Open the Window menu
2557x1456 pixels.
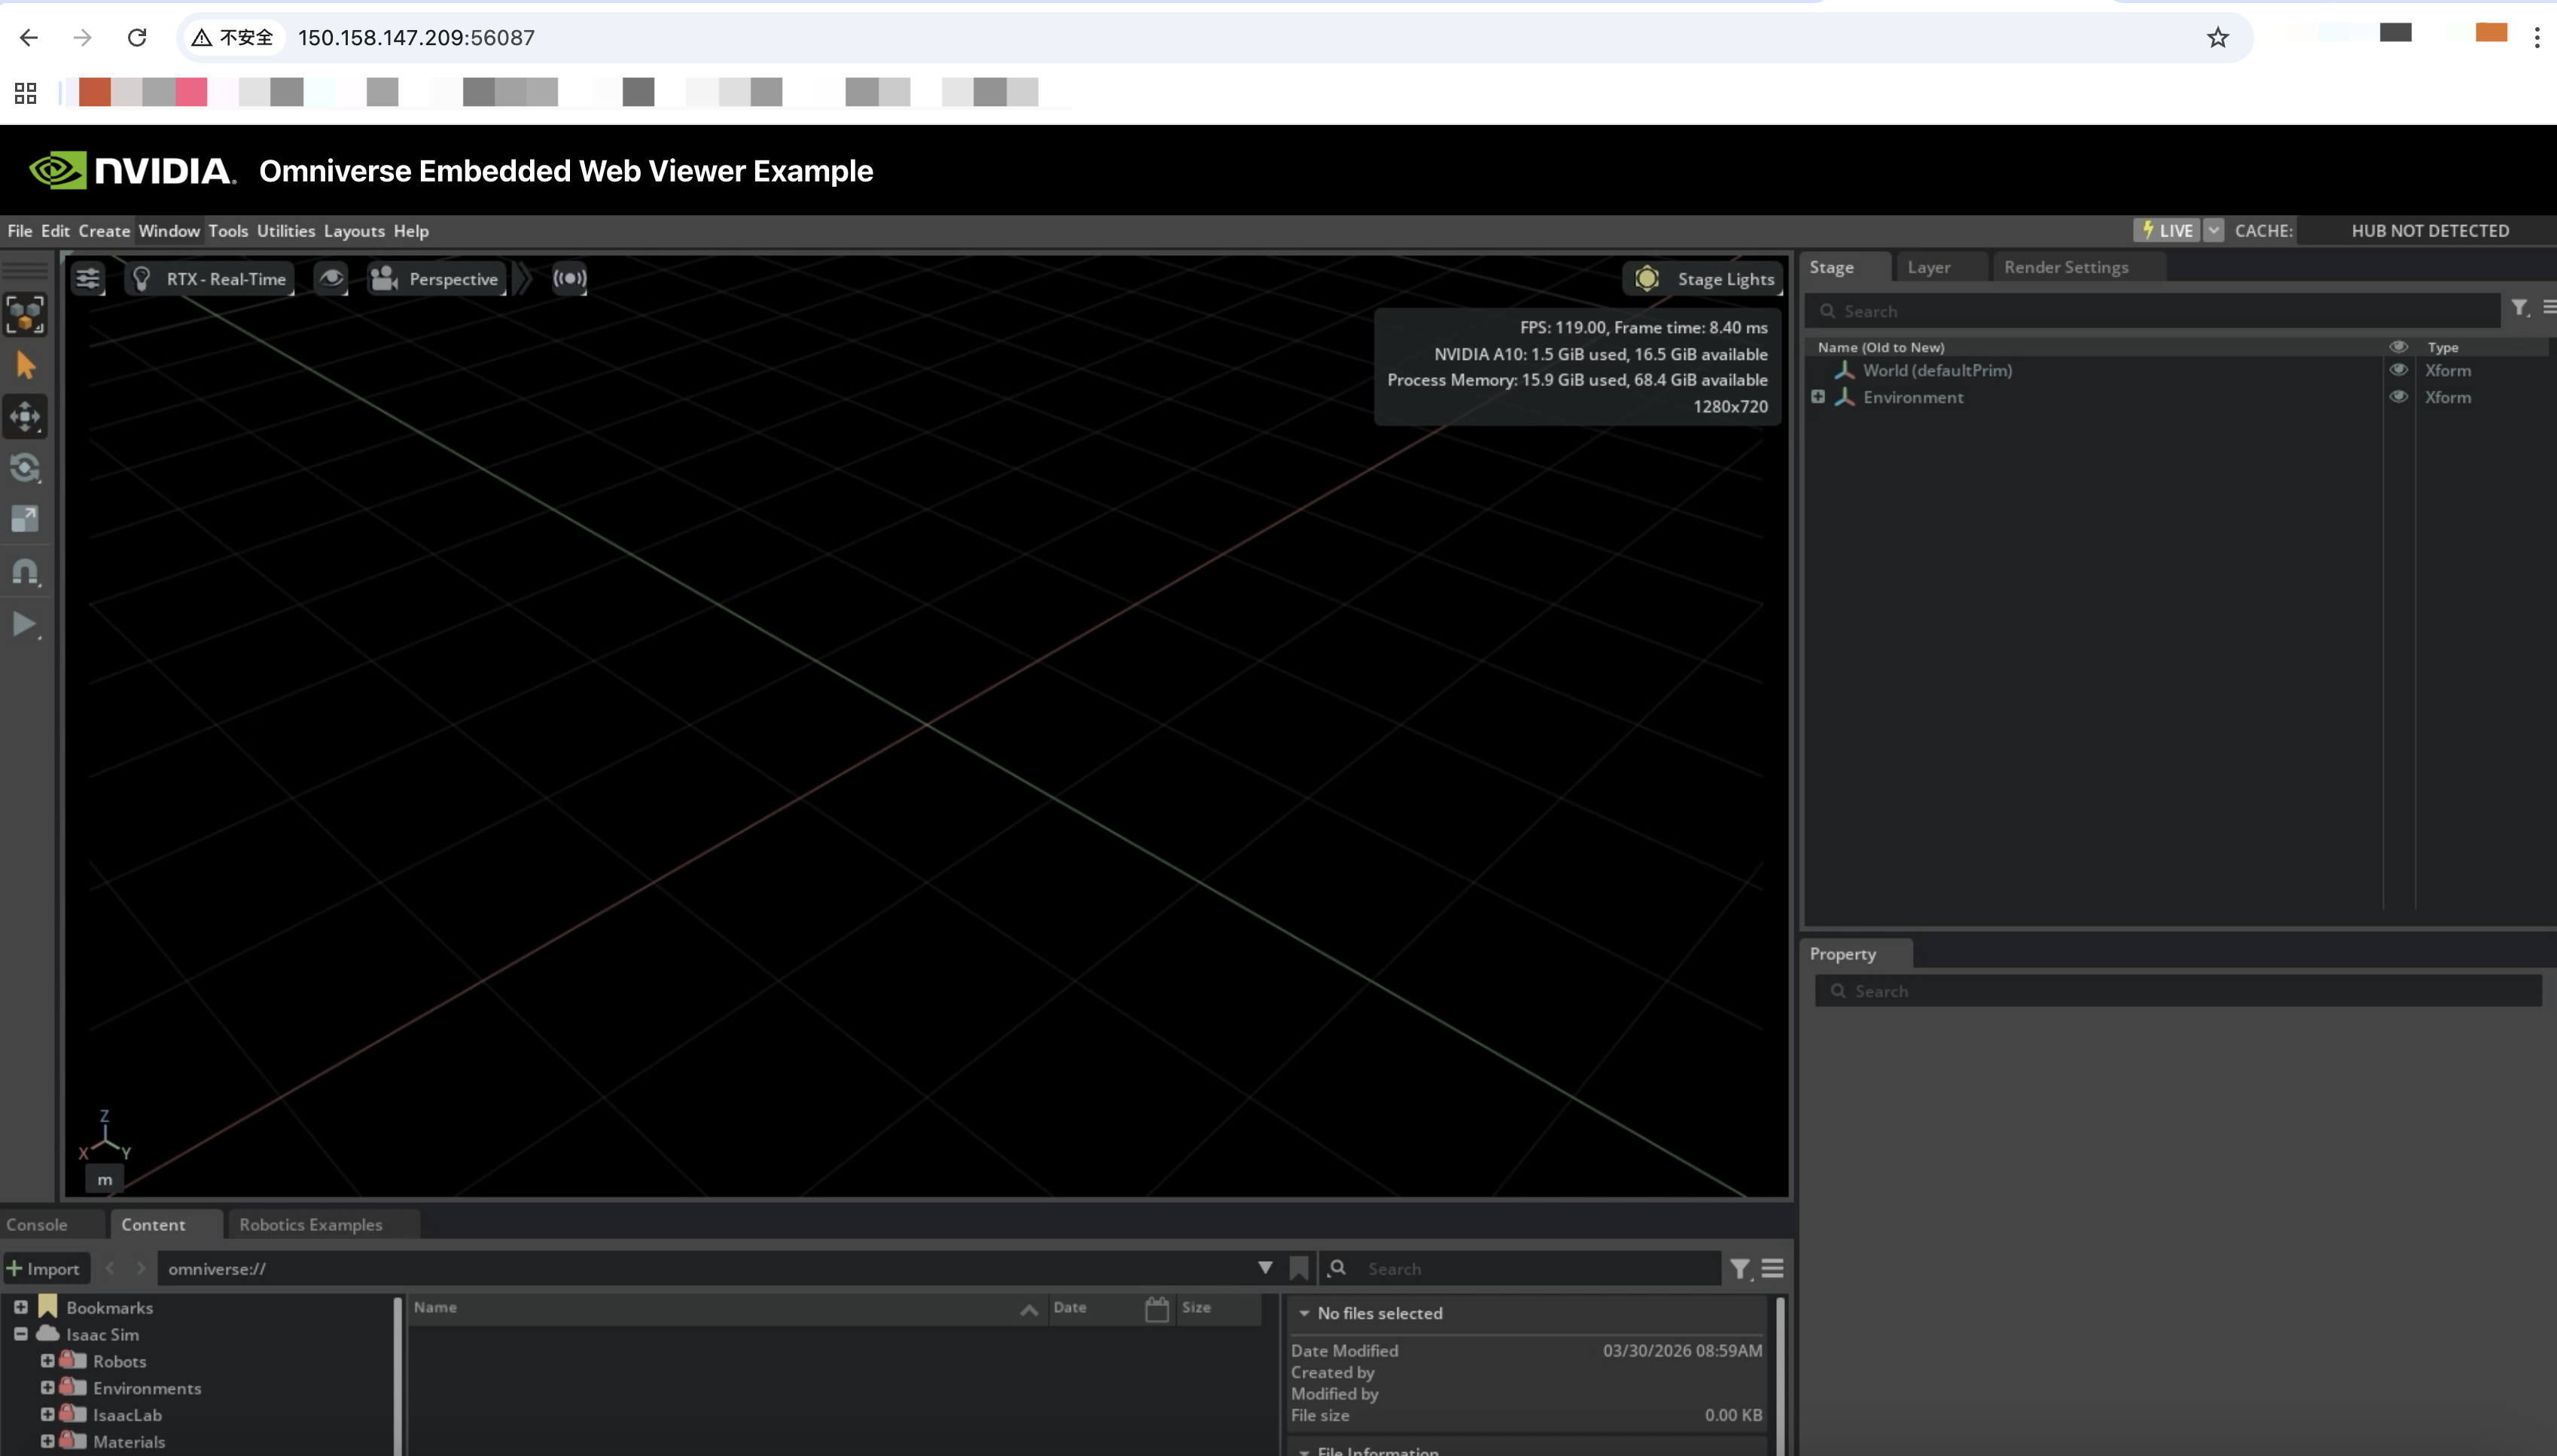[x=169, y=231]
